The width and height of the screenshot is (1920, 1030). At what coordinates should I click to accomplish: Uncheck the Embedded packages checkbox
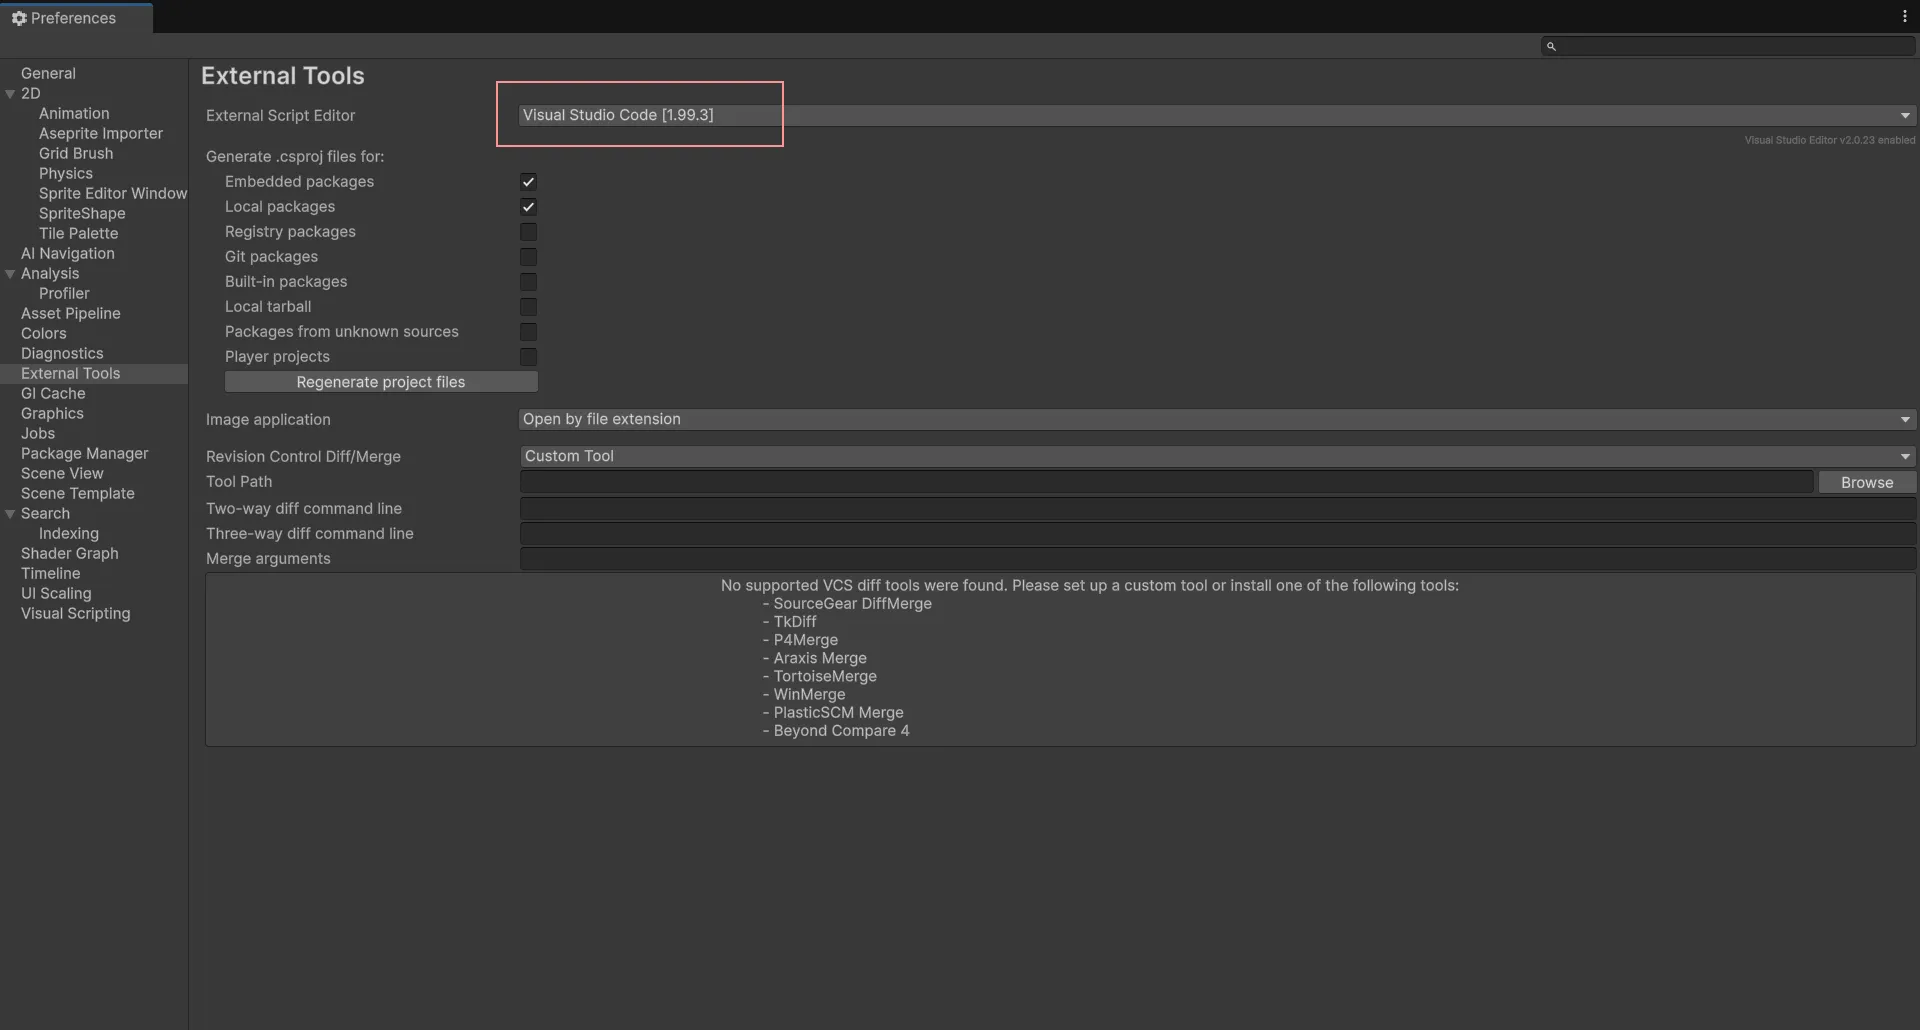528,182
